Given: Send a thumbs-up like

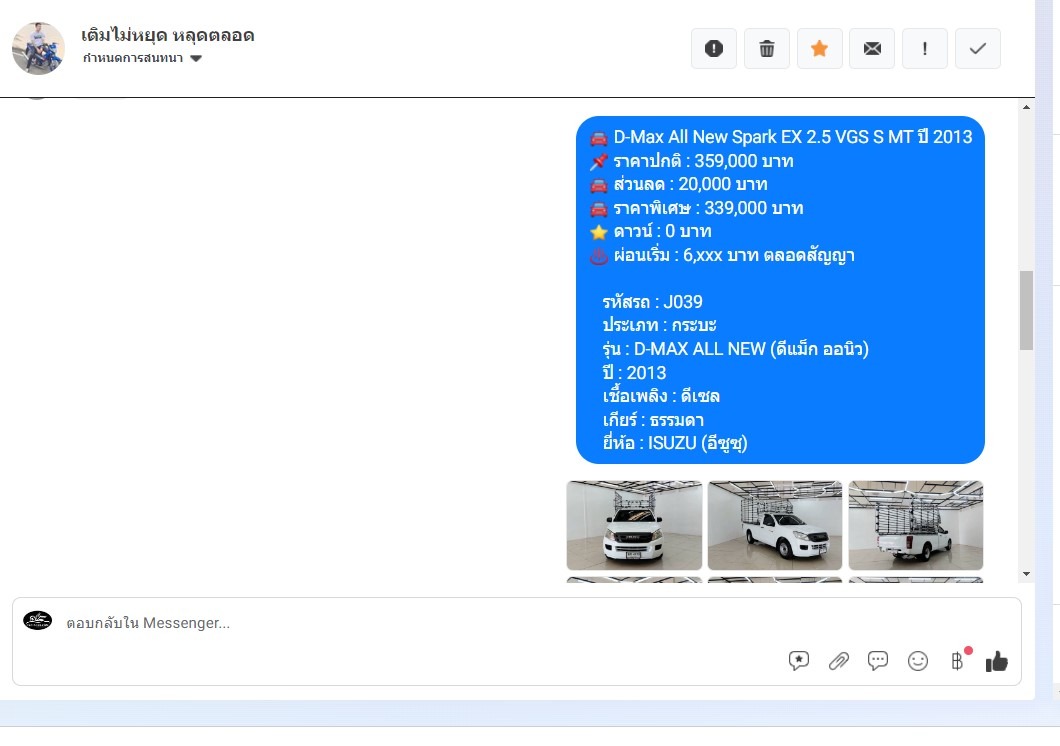Looking at the screenshot, I should pos(996,661).
